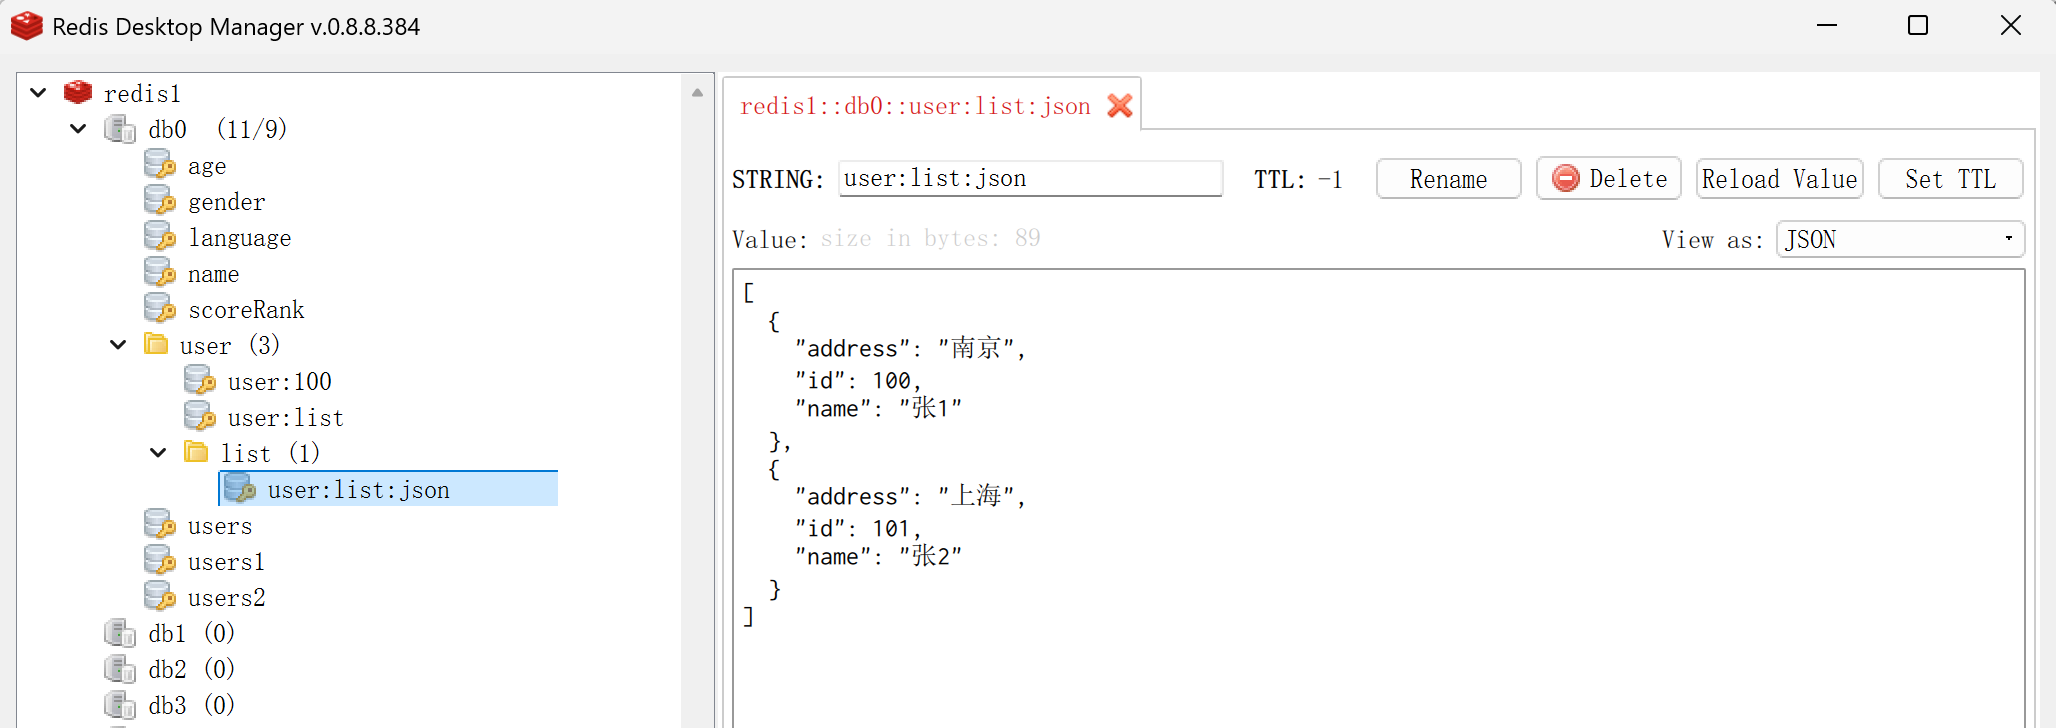This screenshot has height=728, width=2056.
Task: Click the "size in bytes: 89" text
Action: tap(930, 238)
